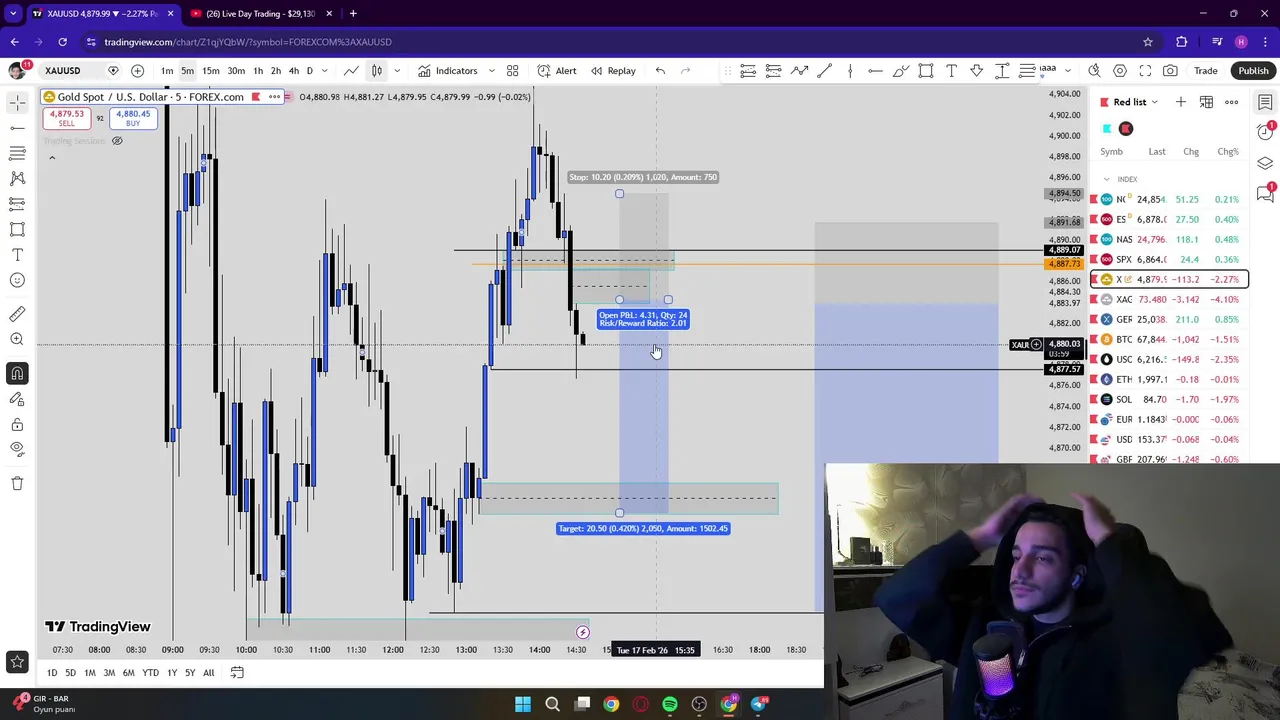Select the vertical line tool in favorites bar

point(850,71)
